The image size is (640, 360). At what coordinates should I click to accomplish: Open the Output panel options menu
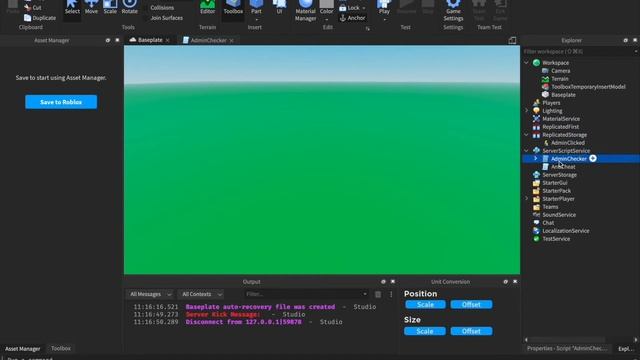pos(391,294)
